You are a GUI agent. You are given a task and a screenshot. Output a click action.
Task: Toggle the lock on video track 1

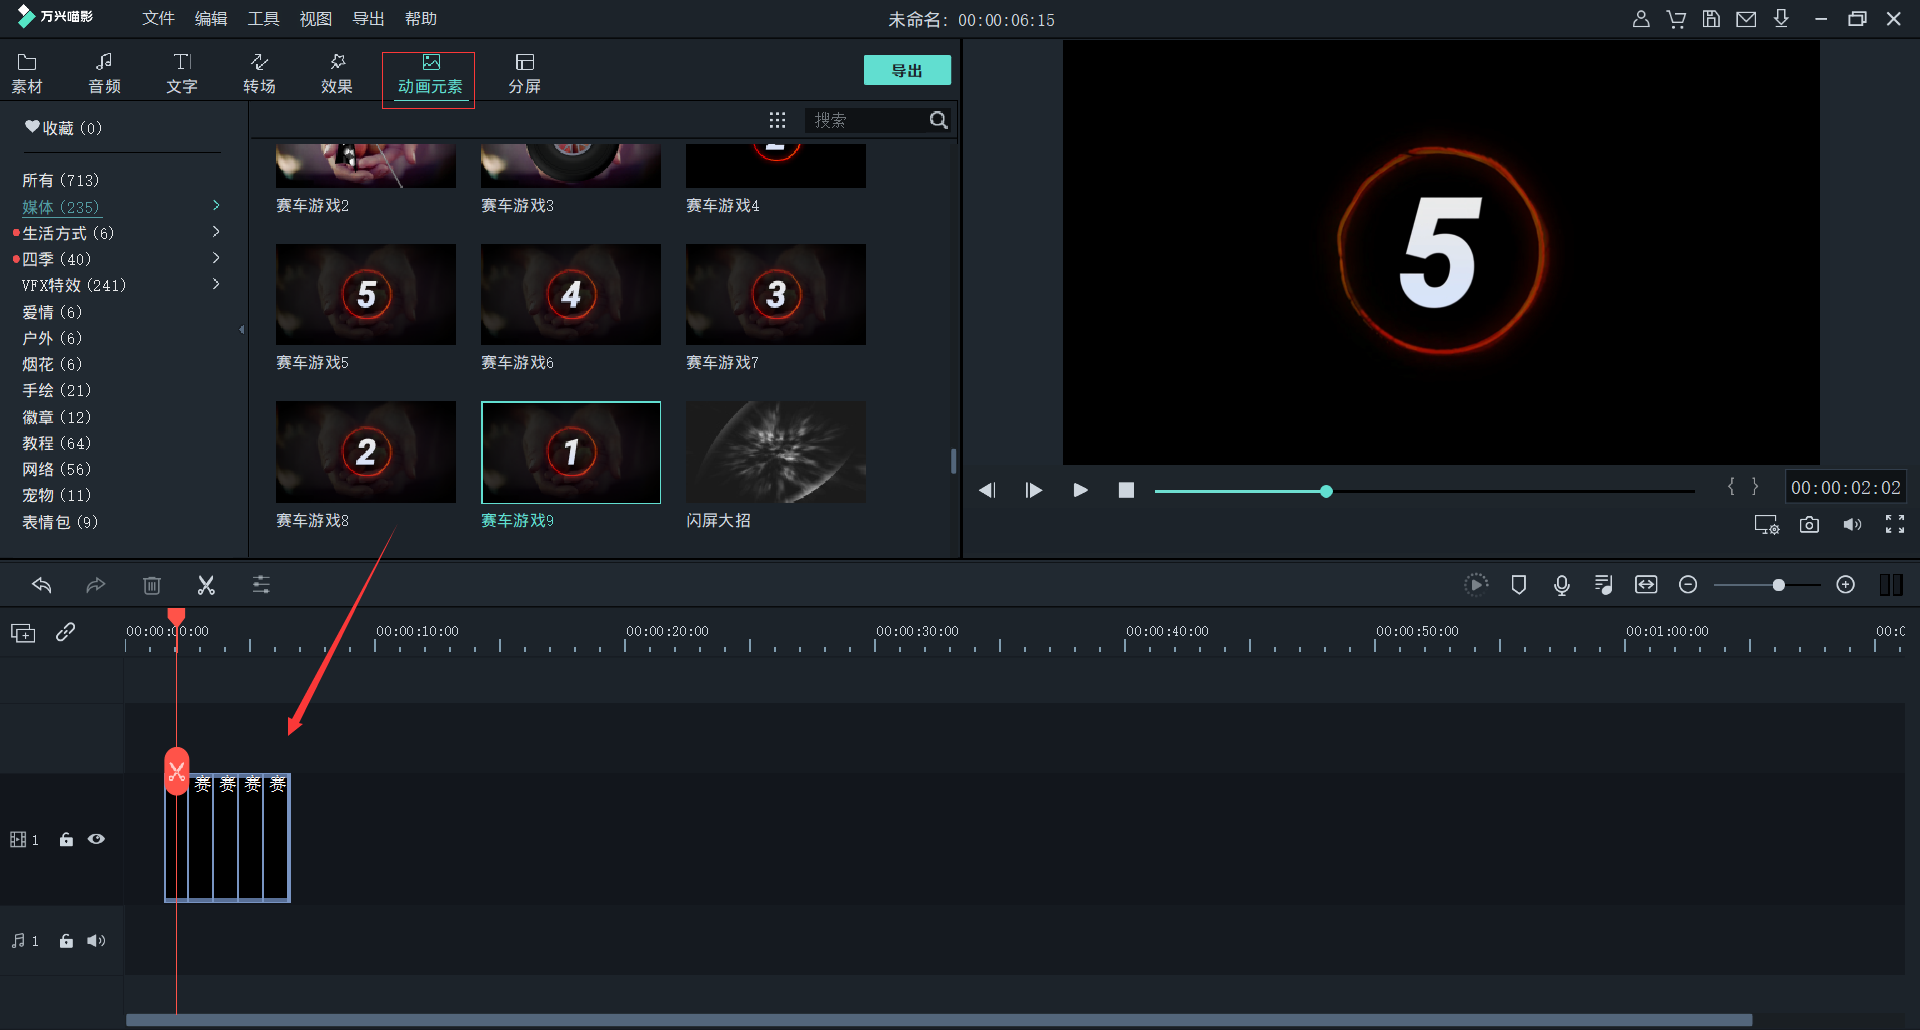pos(66,840)
